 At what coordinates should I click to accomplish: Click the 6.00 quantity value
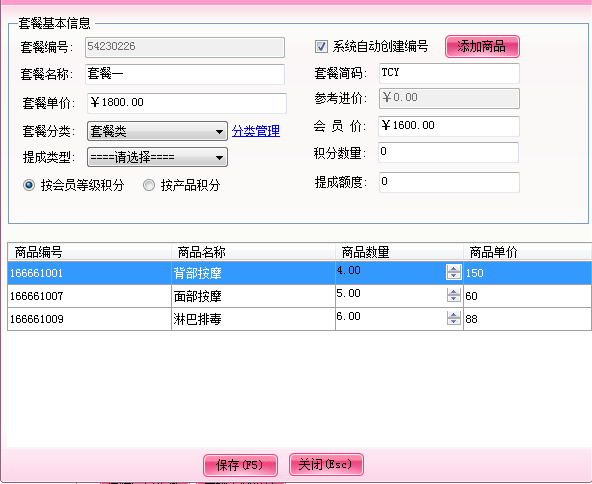pos(348,316)
